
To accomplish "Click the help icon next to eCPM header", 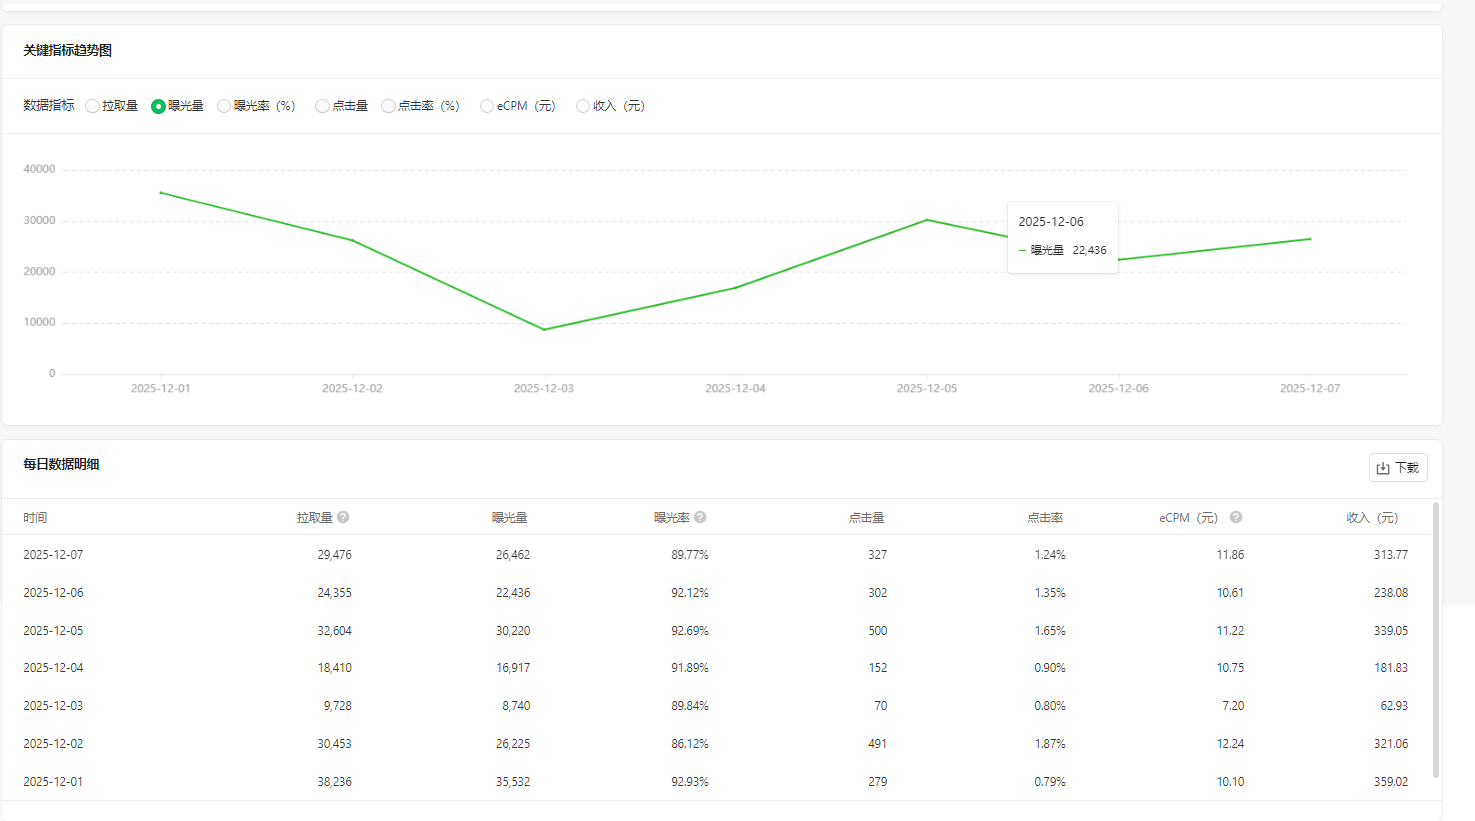I will [x=1236, y=517].
